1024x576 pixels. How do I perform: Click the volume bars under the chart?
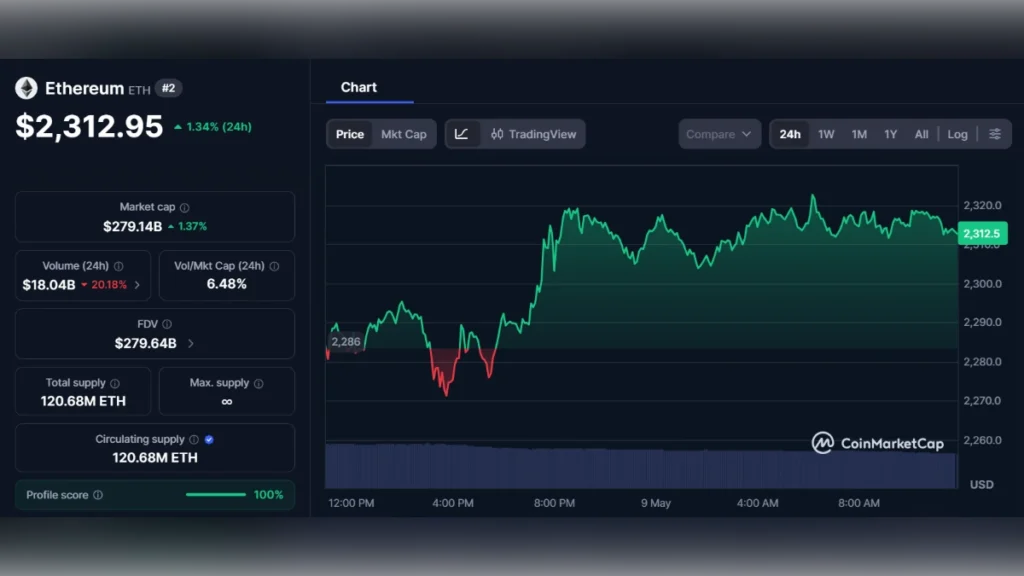pyautogui.click(x=641, y=466)
